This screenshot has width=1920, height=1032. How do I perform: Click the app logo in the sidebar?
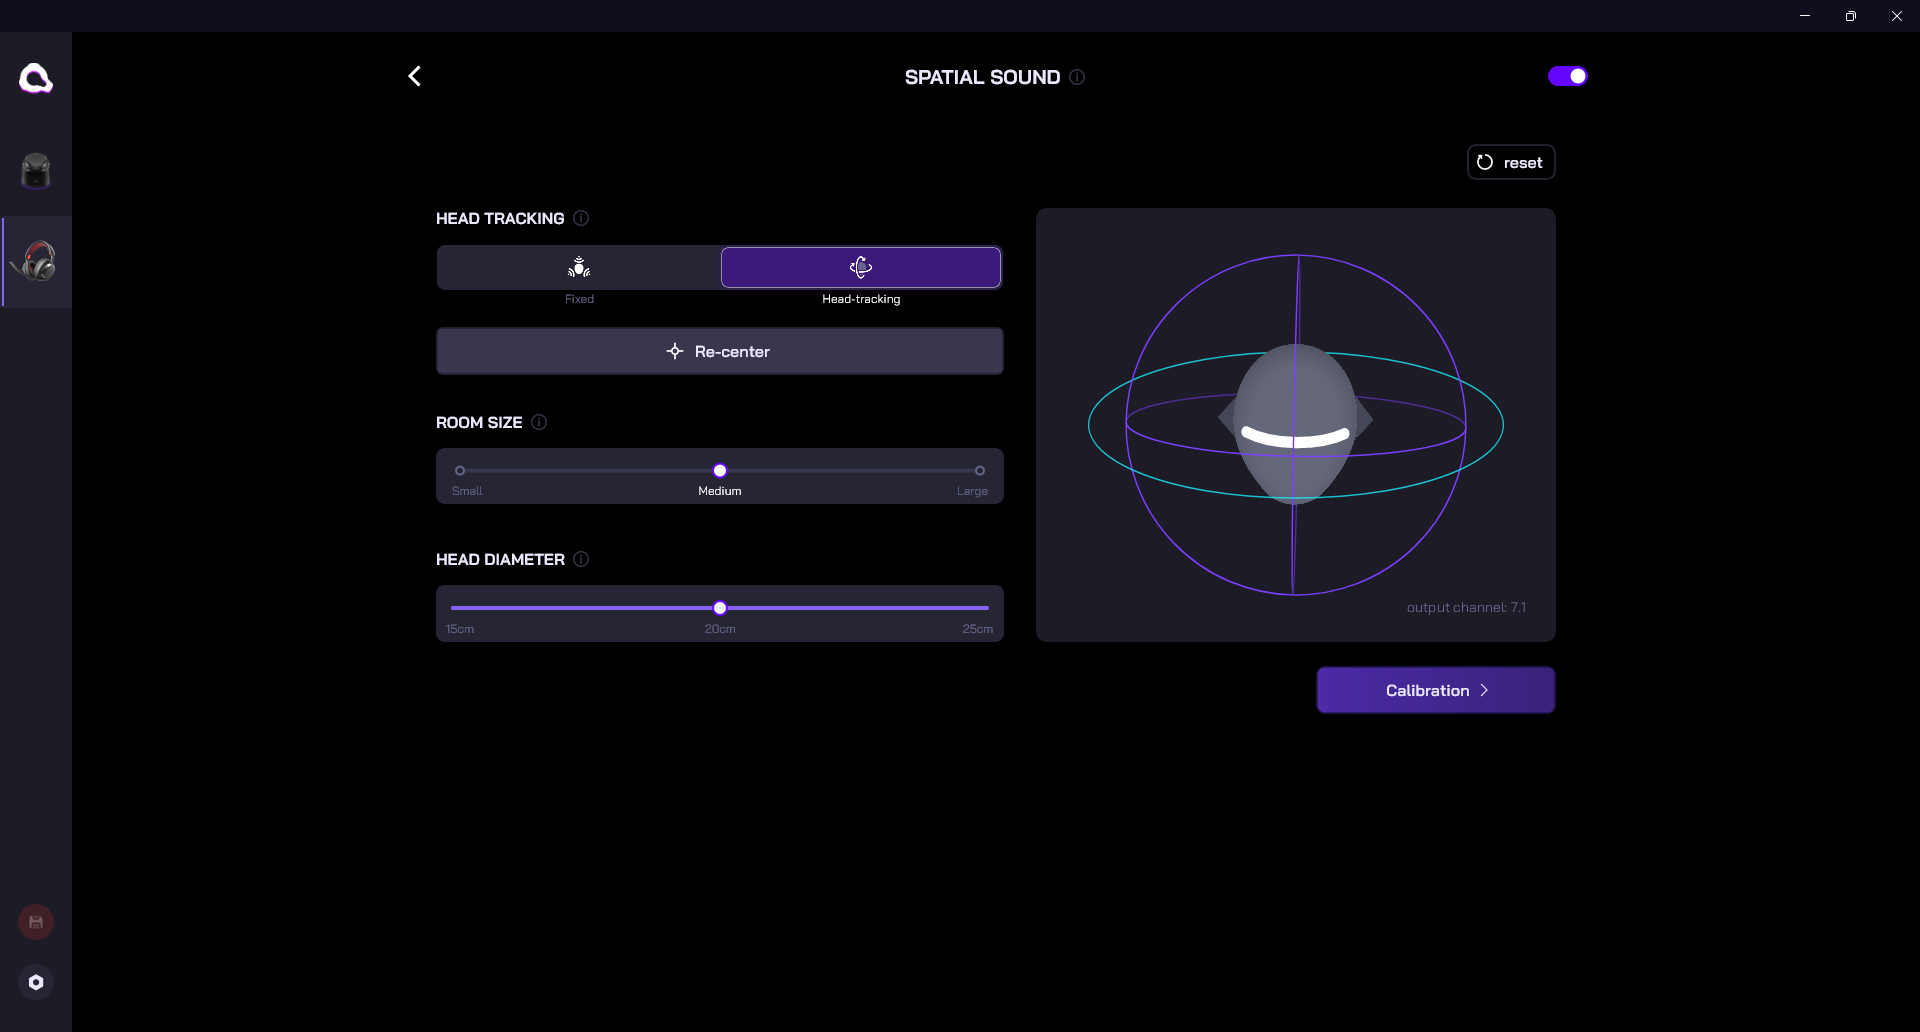click(36, 78)
